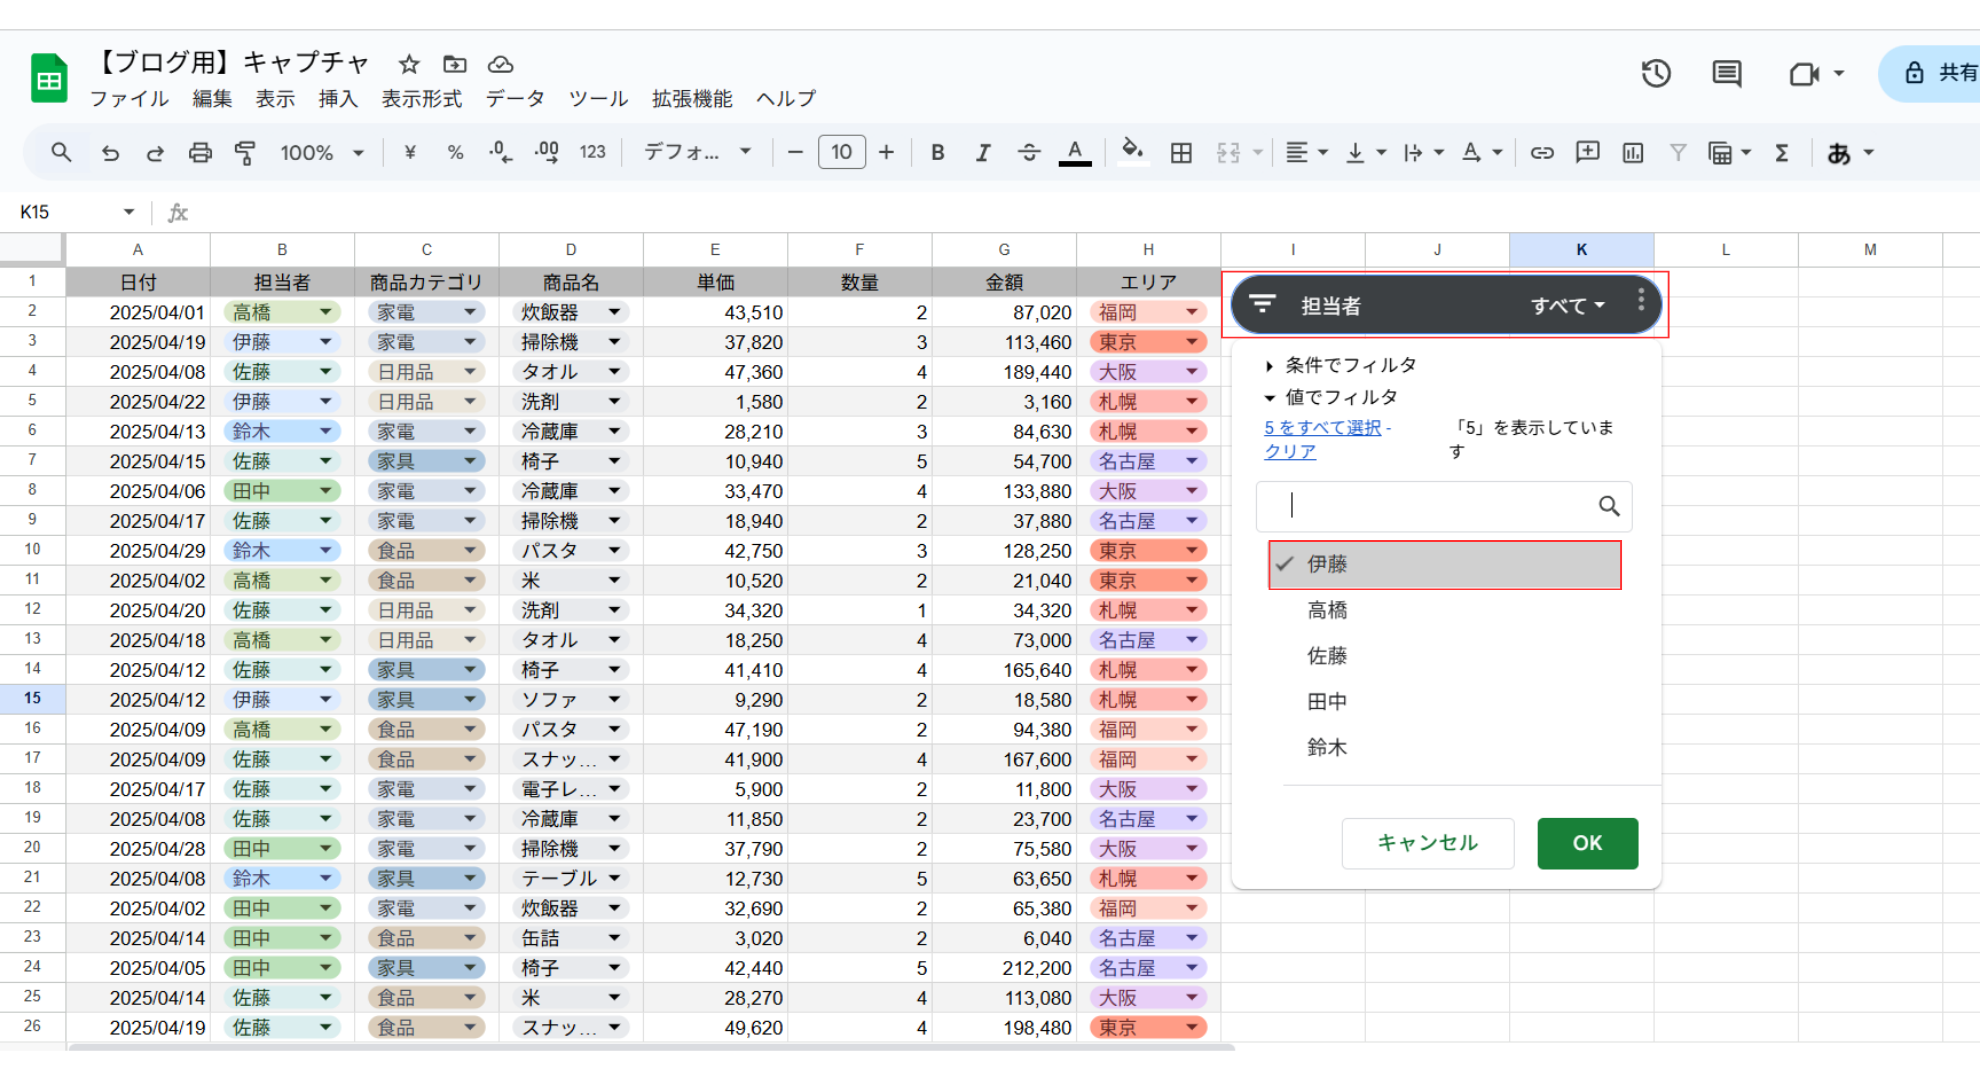The height and width of the screenshot is (1080, 1980).
Task: Click the functions sigma icon
Action: pos(1782,153)
